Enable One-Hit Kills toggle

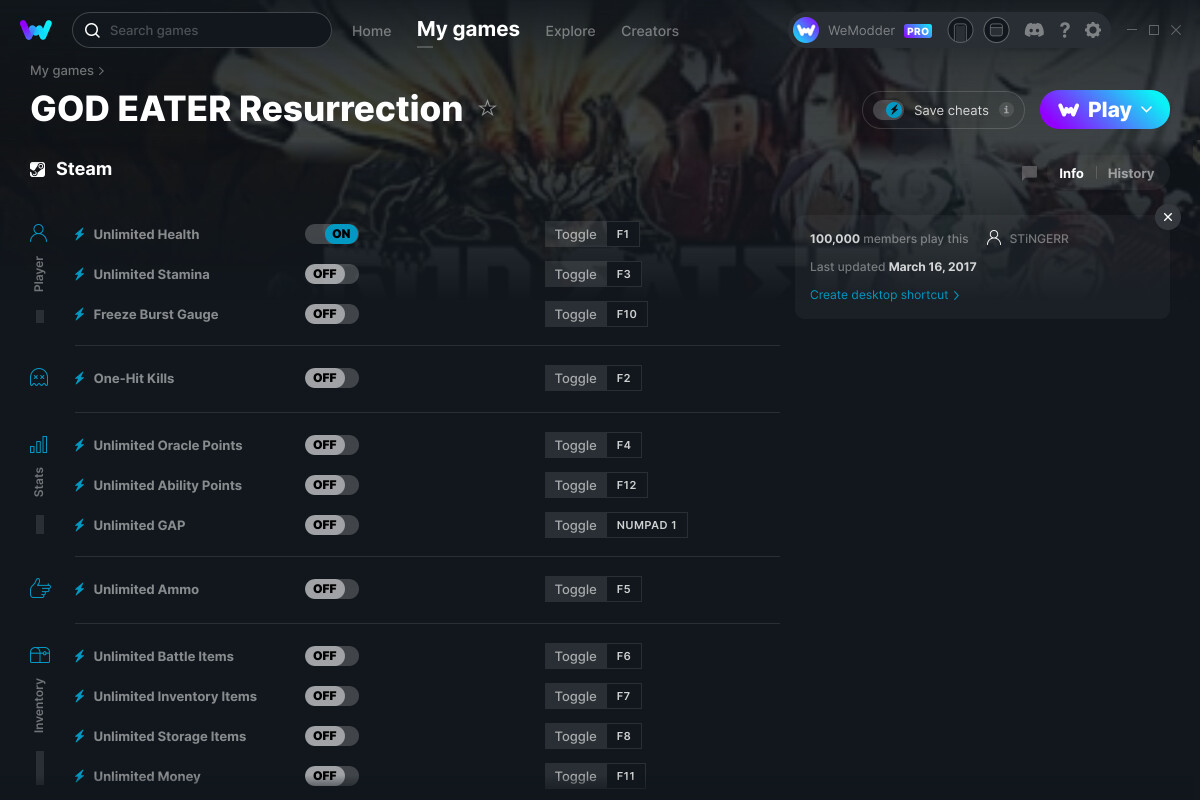click(x=332, y=378)
